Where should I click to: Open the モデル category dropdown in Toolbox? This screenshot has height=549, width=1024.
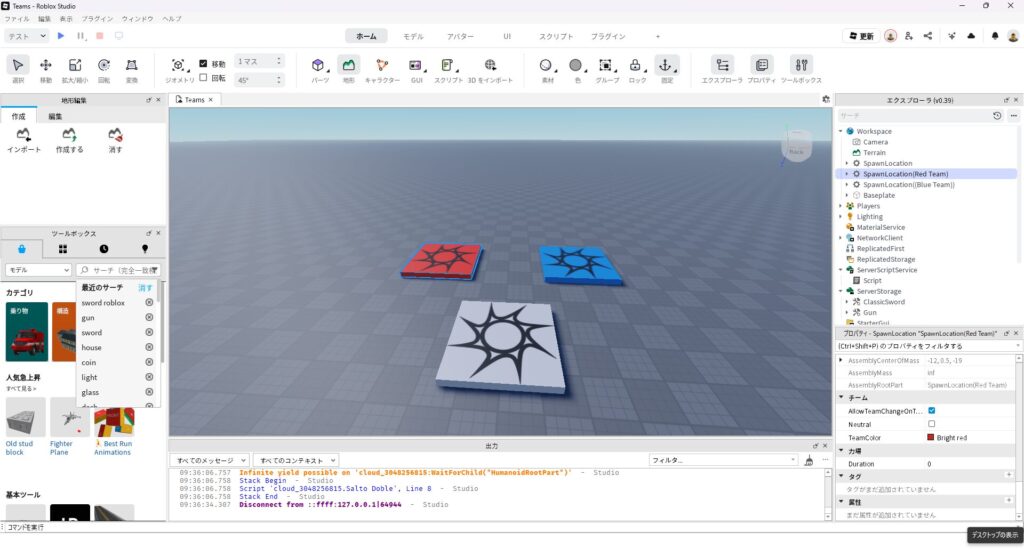[38, 270]
